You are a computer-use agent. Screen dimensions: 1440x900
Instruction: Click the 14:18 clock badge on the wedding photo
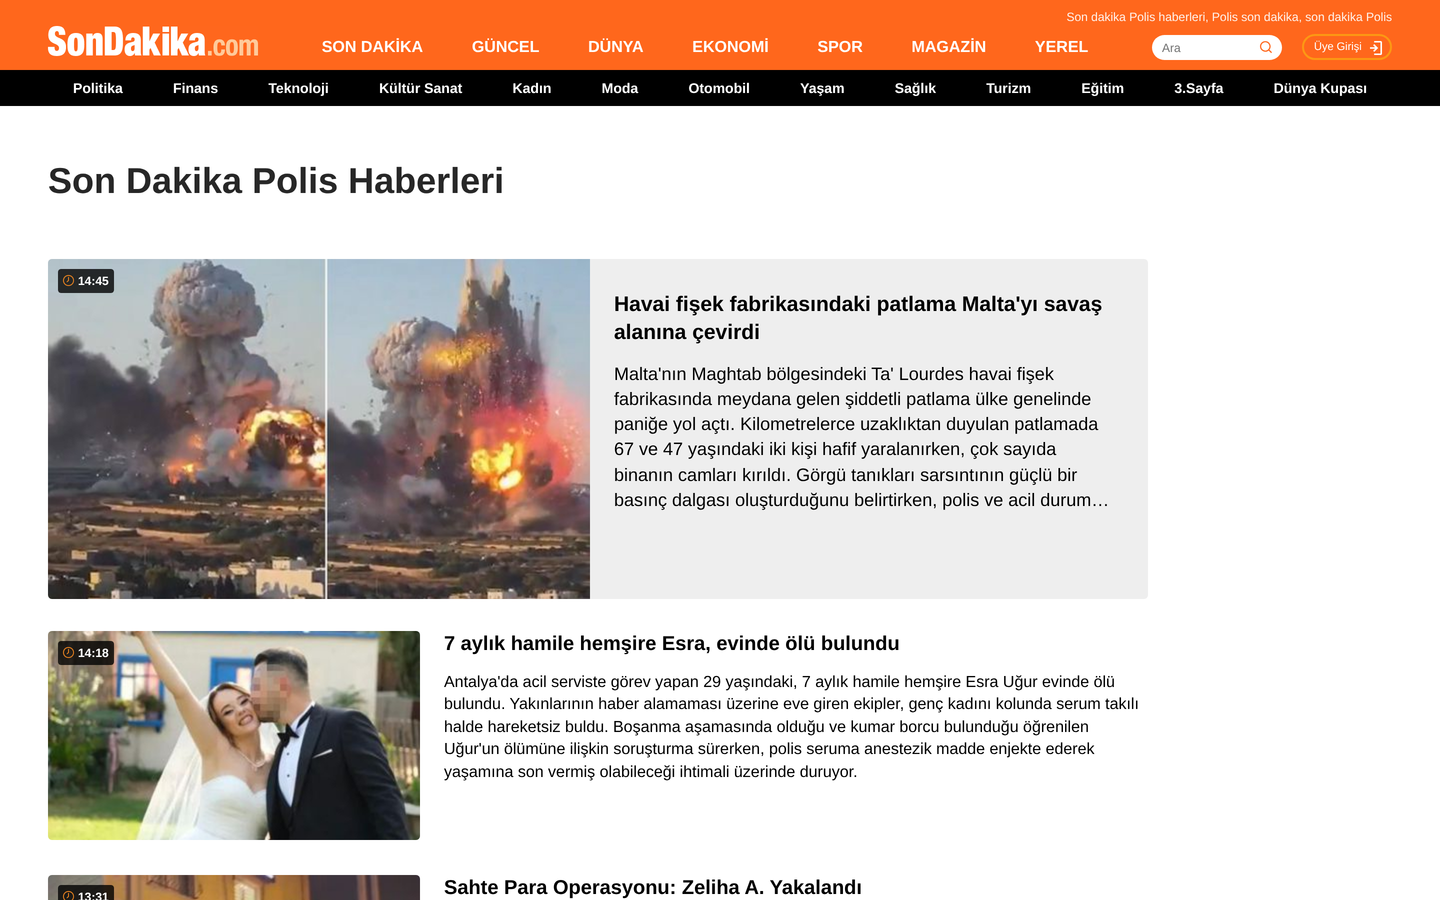[86, 653]
